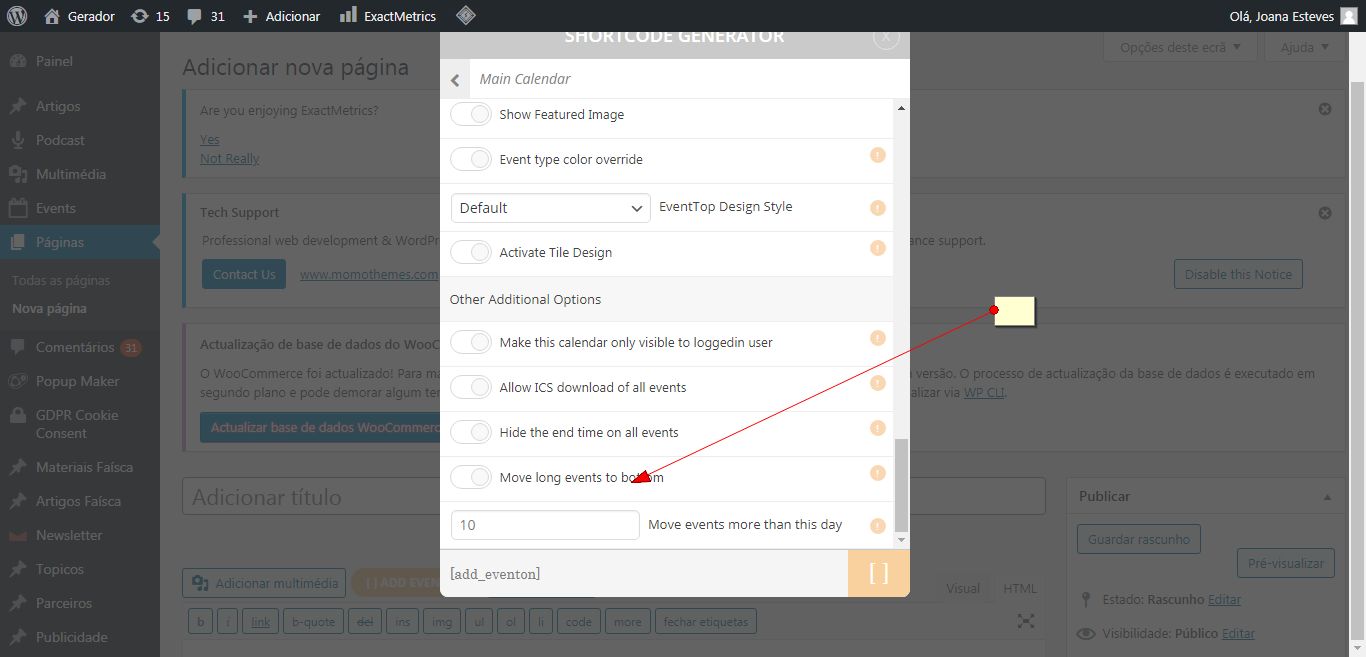Screen dimensions: 1366x657
Task: Click the shortcode generator scrollbar thumb
Action: (901, 484)
